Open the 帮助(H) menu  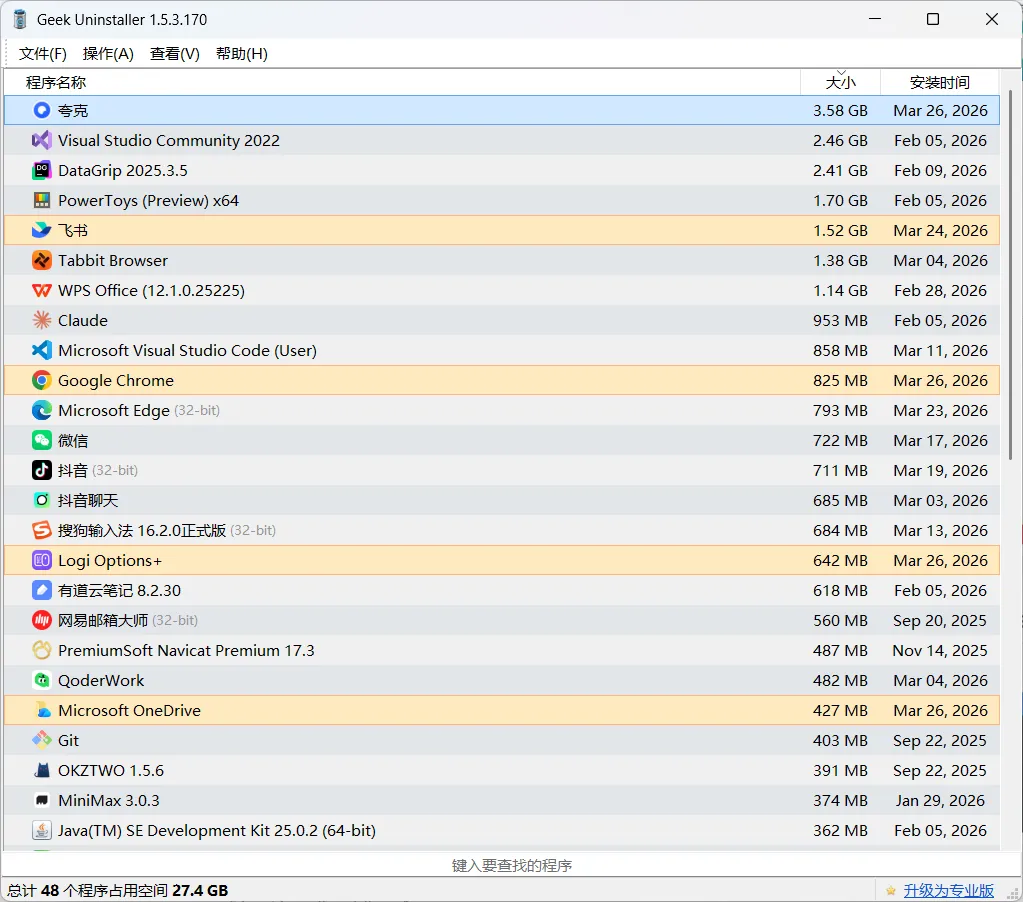click(241, 53)
